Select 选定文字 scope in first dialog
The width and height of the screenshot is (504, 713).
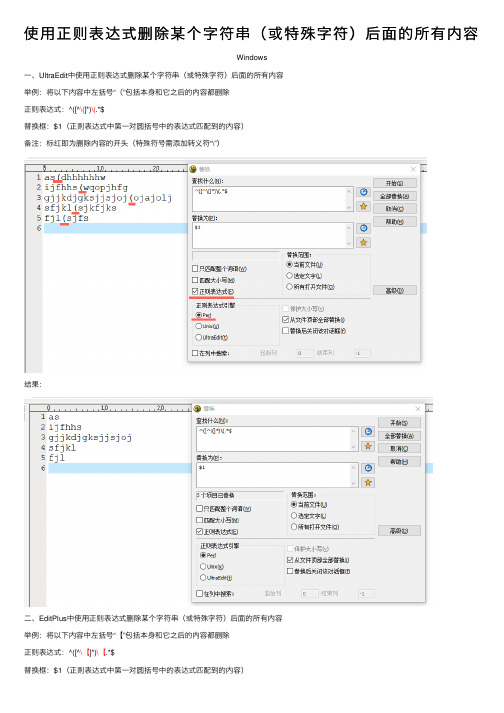(289, 276)
